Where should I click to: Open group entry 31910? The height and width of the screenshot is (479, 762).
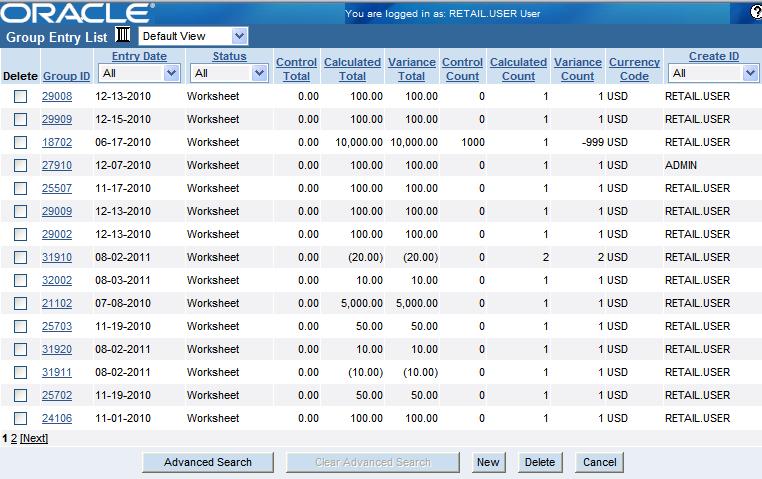pos(57,257)
